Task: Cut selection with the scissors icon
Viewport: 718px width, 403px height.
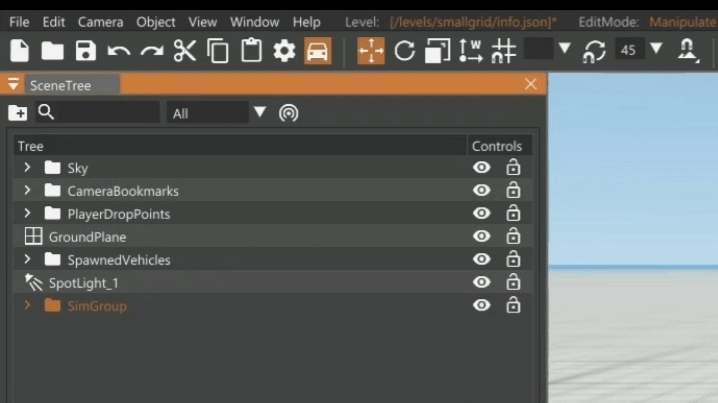Action: pyautogui.click(x=185, y=50)
